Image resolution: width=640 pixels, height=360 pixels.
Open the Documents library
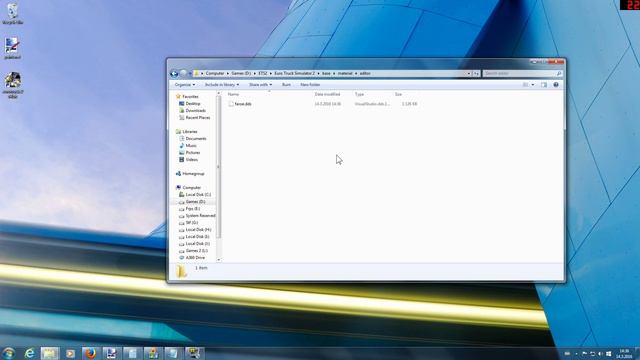196,138
